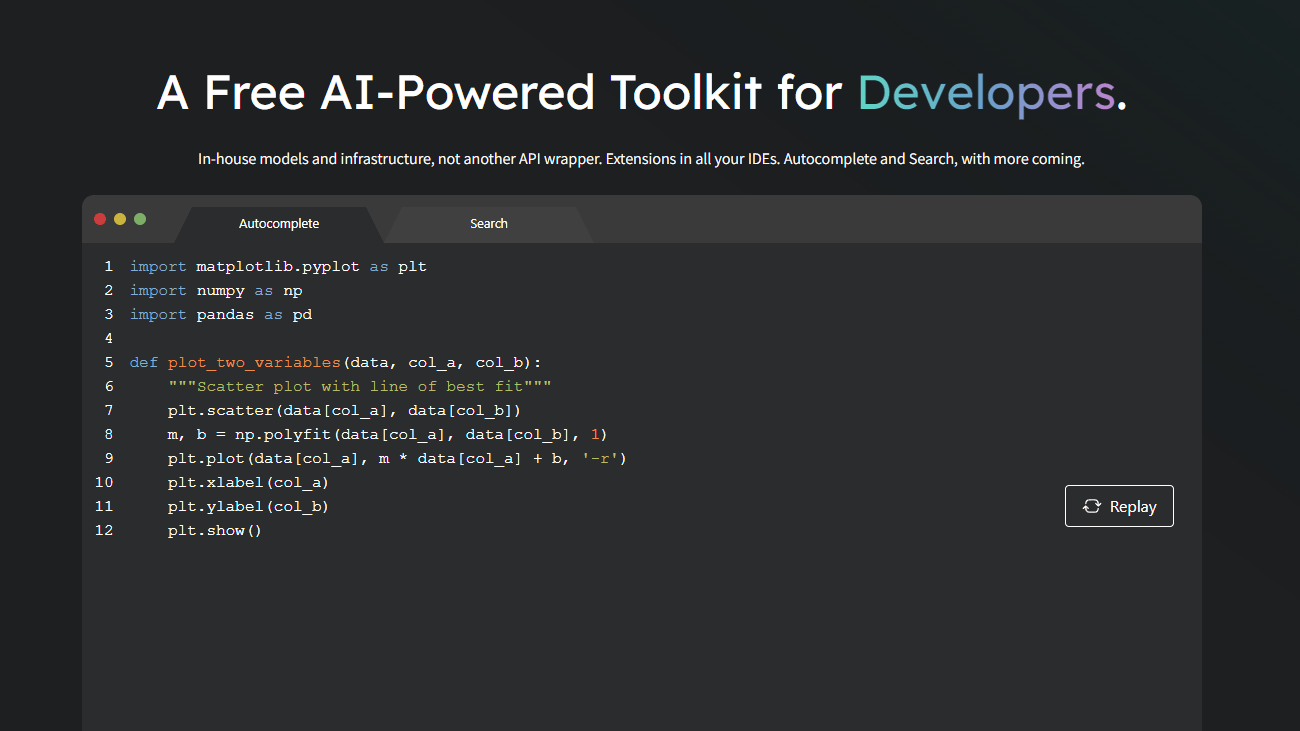Viewport: 1300px width, 731px height.
Task: Open the Search tab
Action: point(489,224)
